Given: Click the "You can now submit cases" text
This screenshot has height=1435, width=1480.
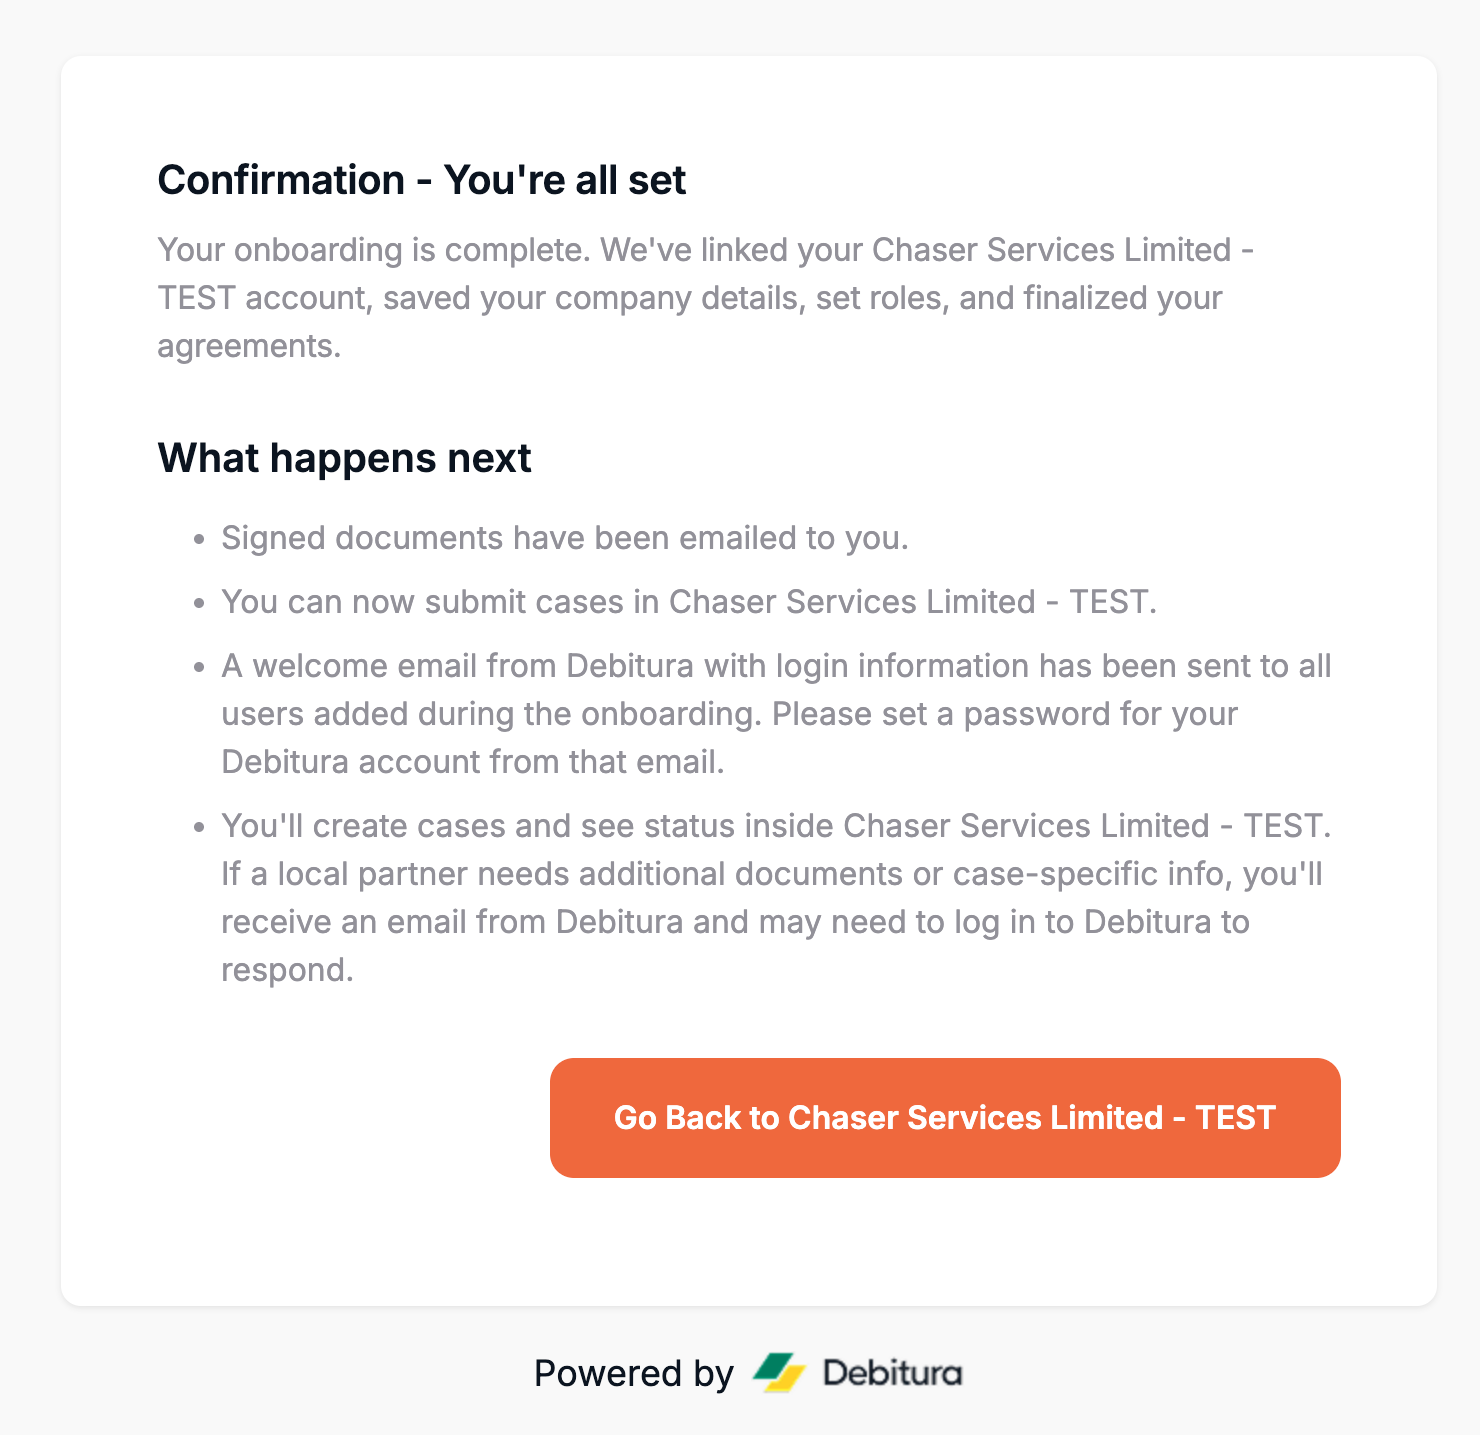Looking at the screenshot, I should (688, 602).
